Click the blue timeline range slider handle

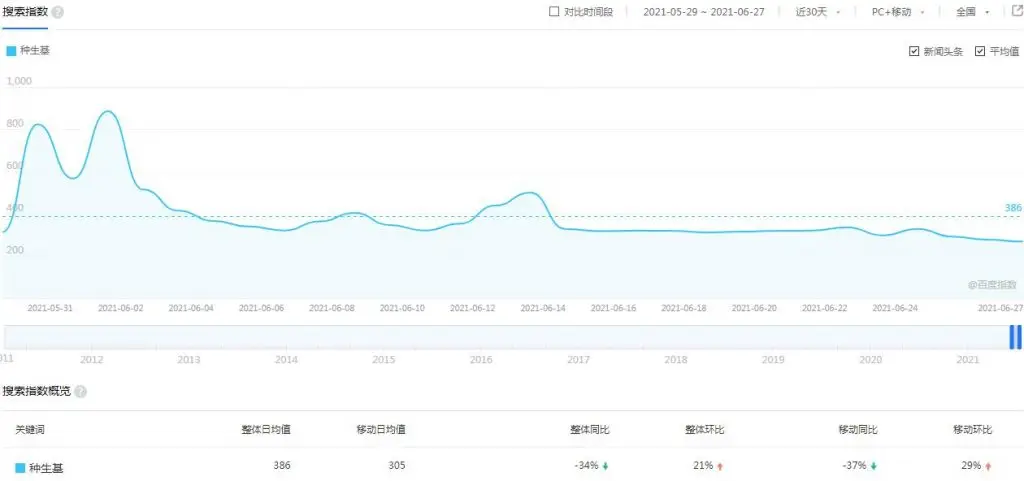[x=1015, y=338]
